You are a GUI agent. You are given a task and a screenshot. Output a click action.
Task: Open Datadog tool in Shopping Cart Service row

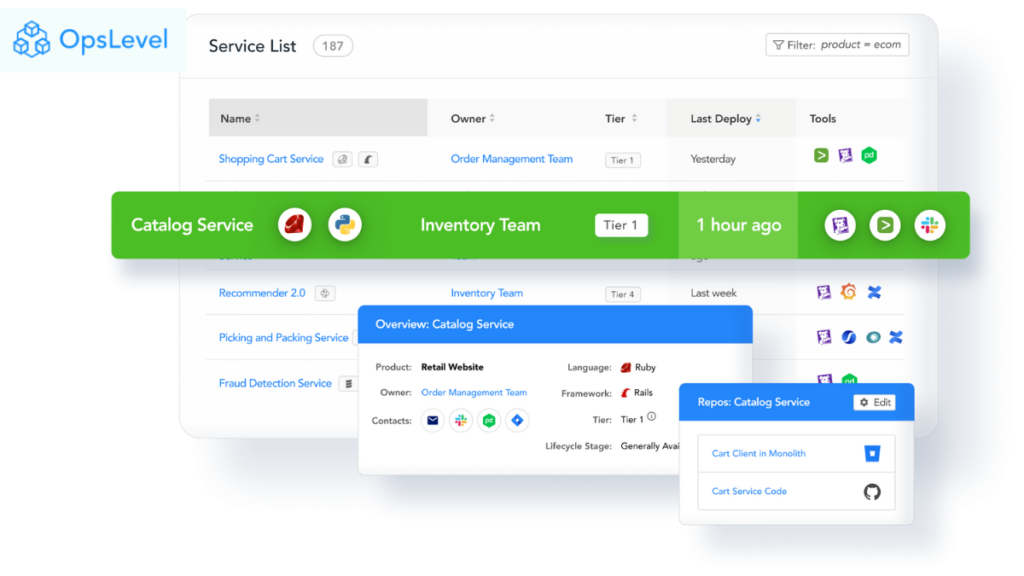(x=845, y=155)
